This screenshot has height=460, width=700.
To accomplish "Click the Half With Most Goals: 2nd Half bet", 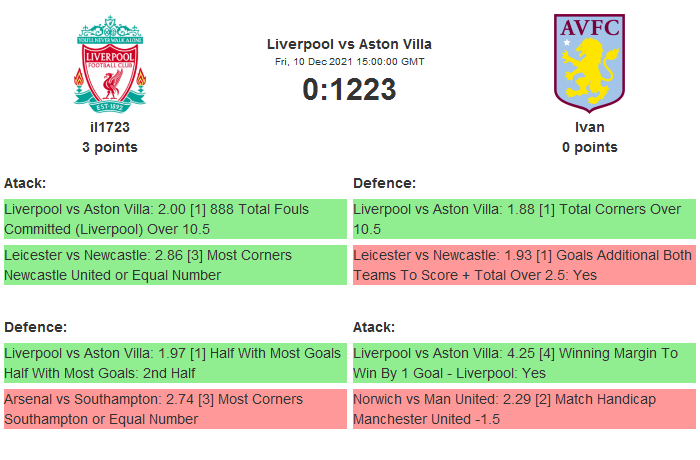I will click(174, 363).
